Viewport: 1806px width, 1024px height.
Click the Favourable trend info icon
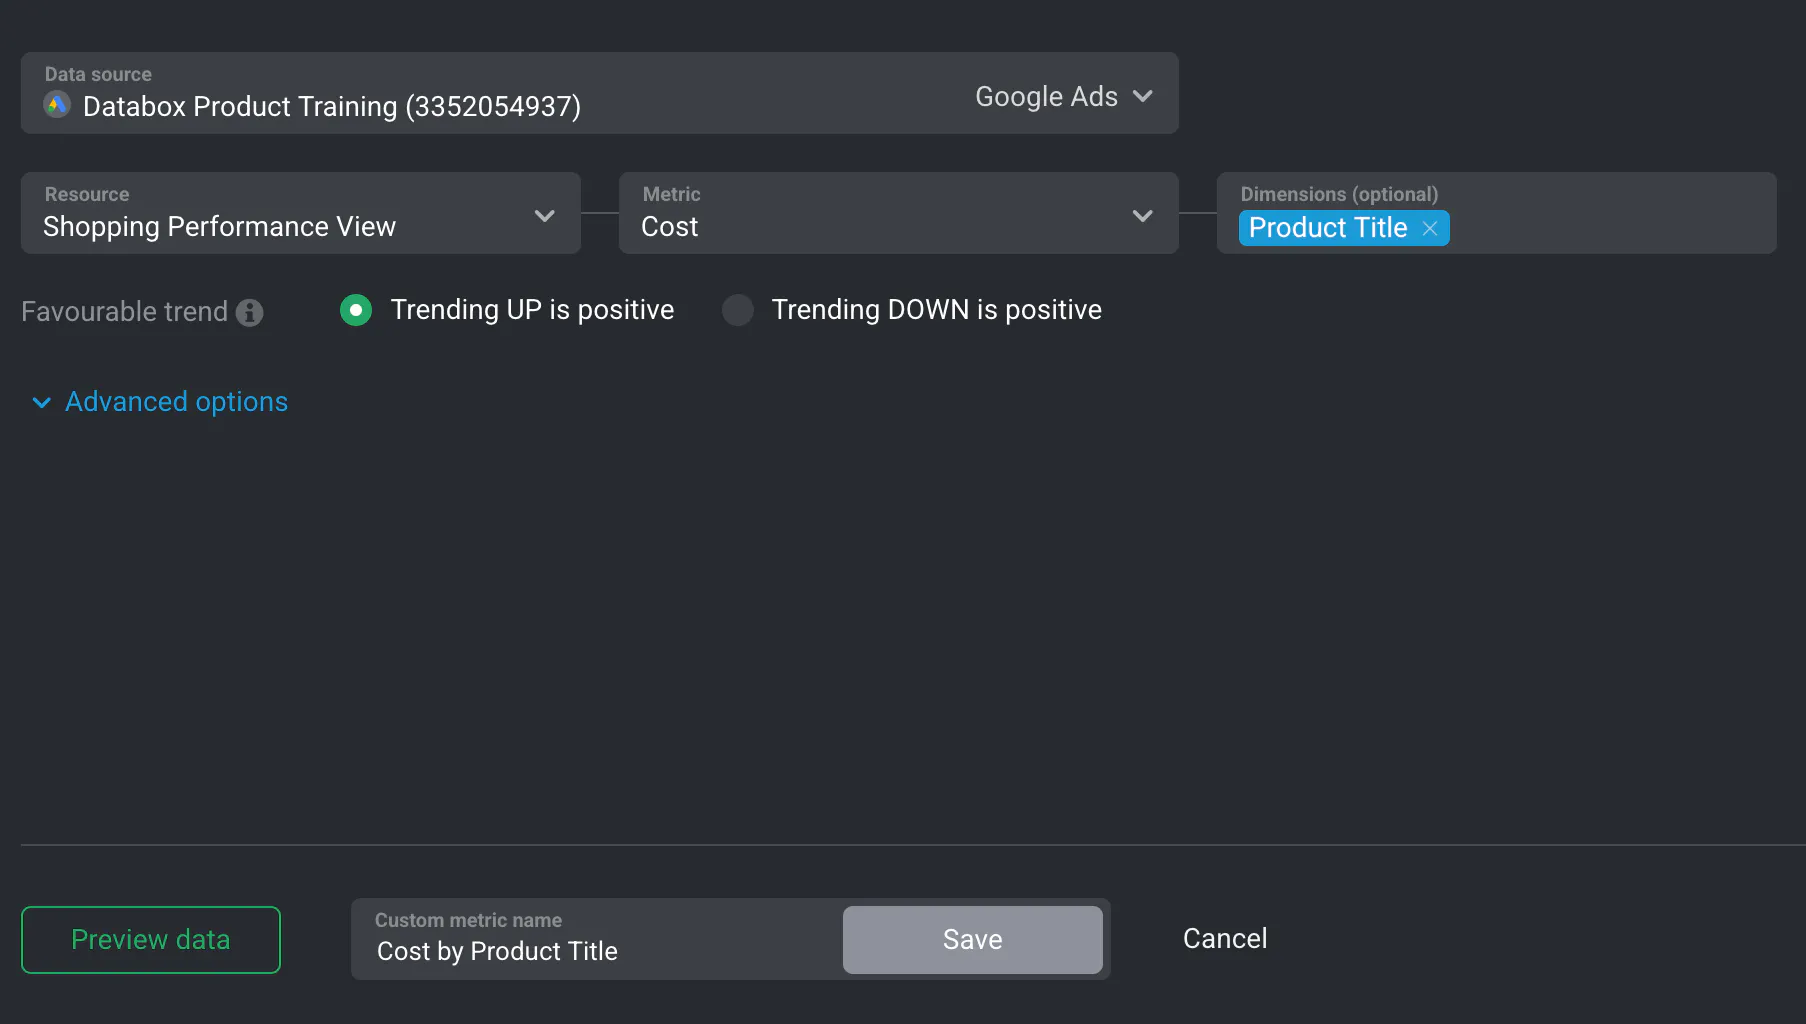coord(250,313)
